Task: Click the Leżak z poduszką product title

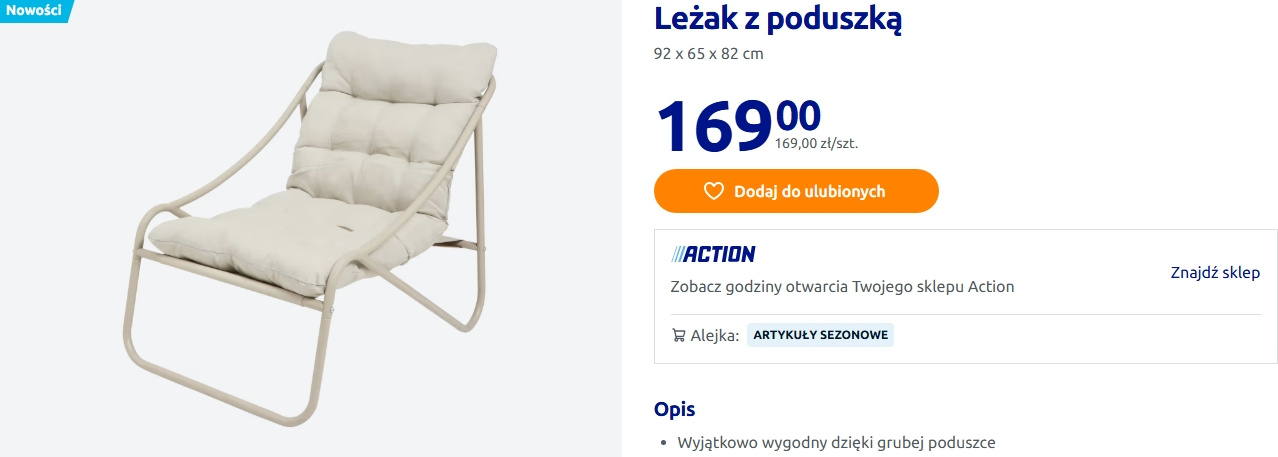Action: (x=778, y=18)
